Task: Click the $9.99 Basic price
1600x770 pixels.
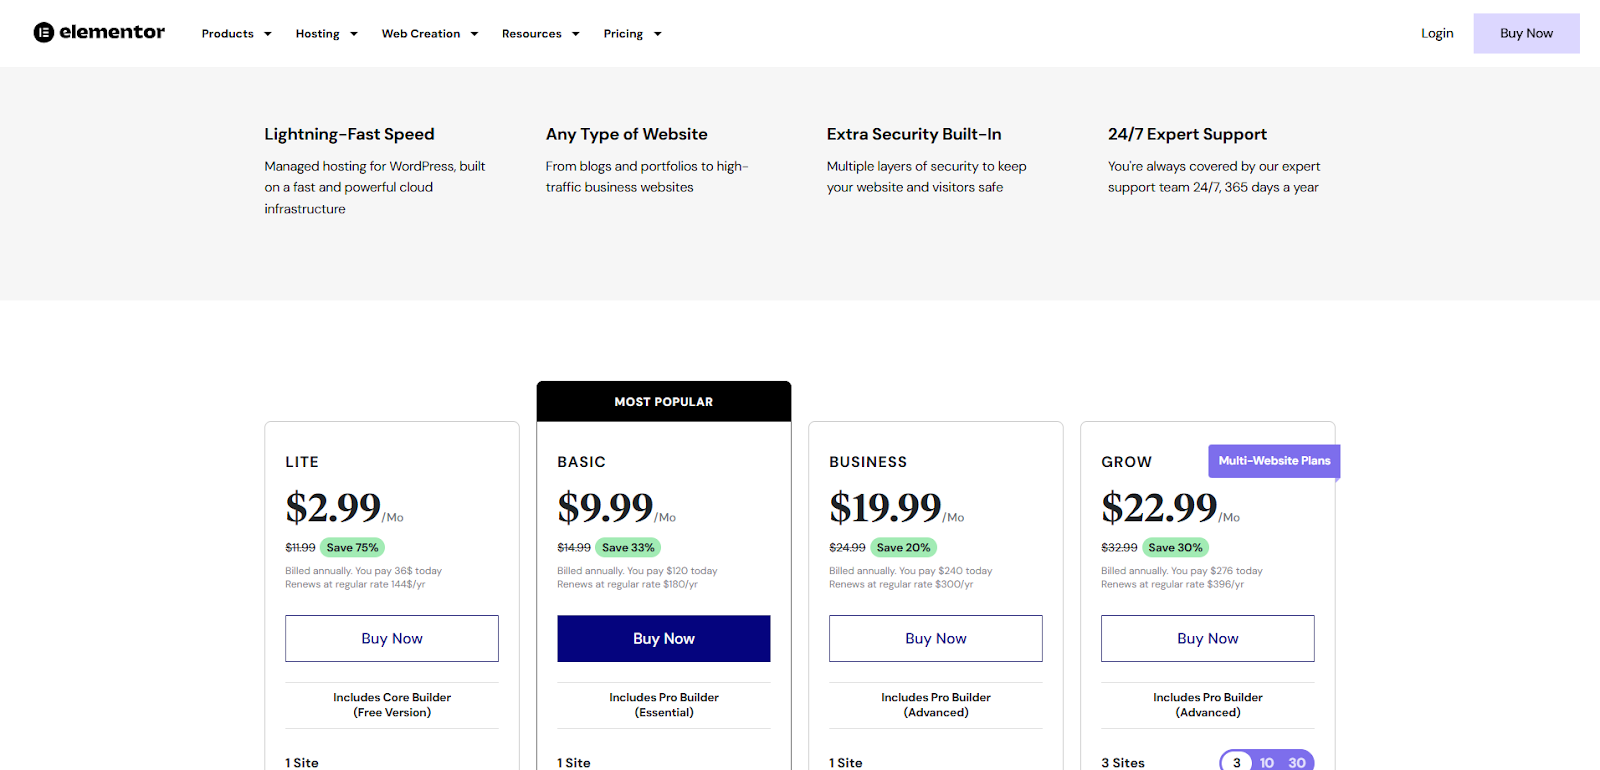Action: coord(605,508)
